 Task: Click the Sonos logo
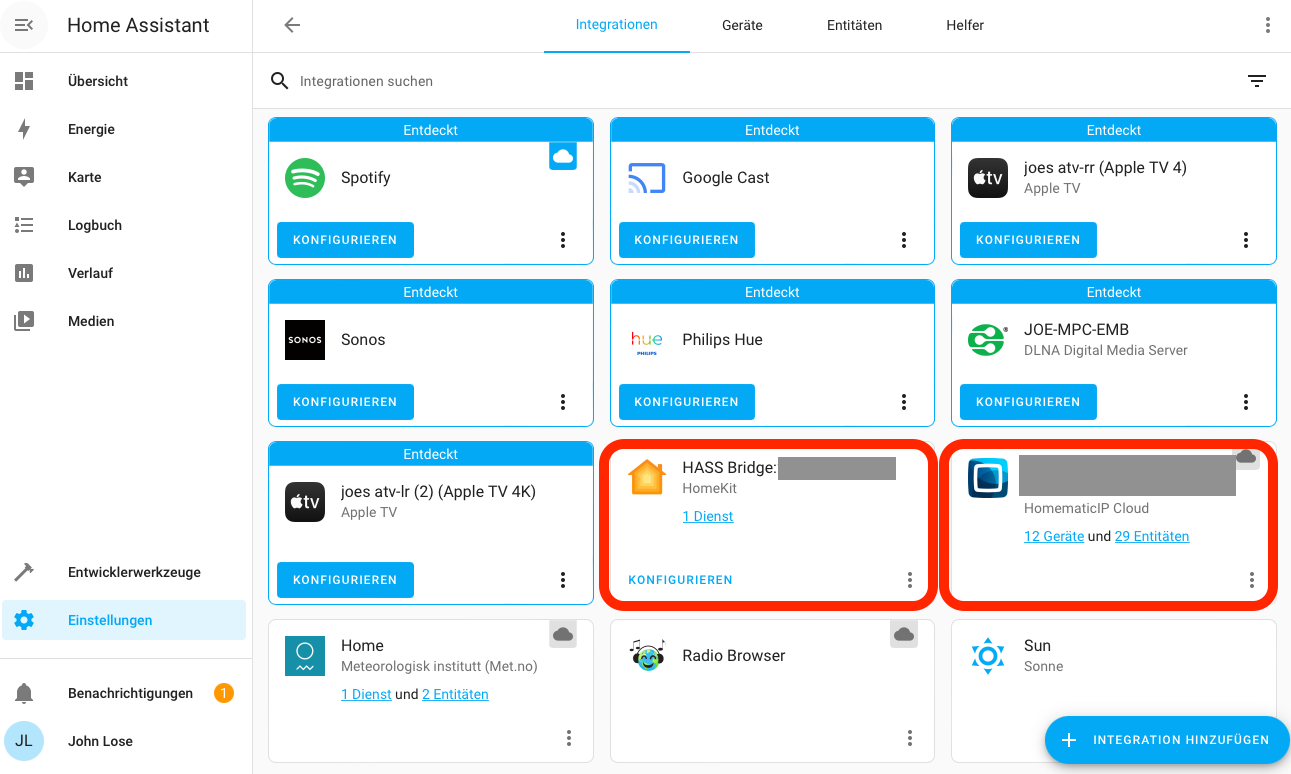(x=305, y=340)
